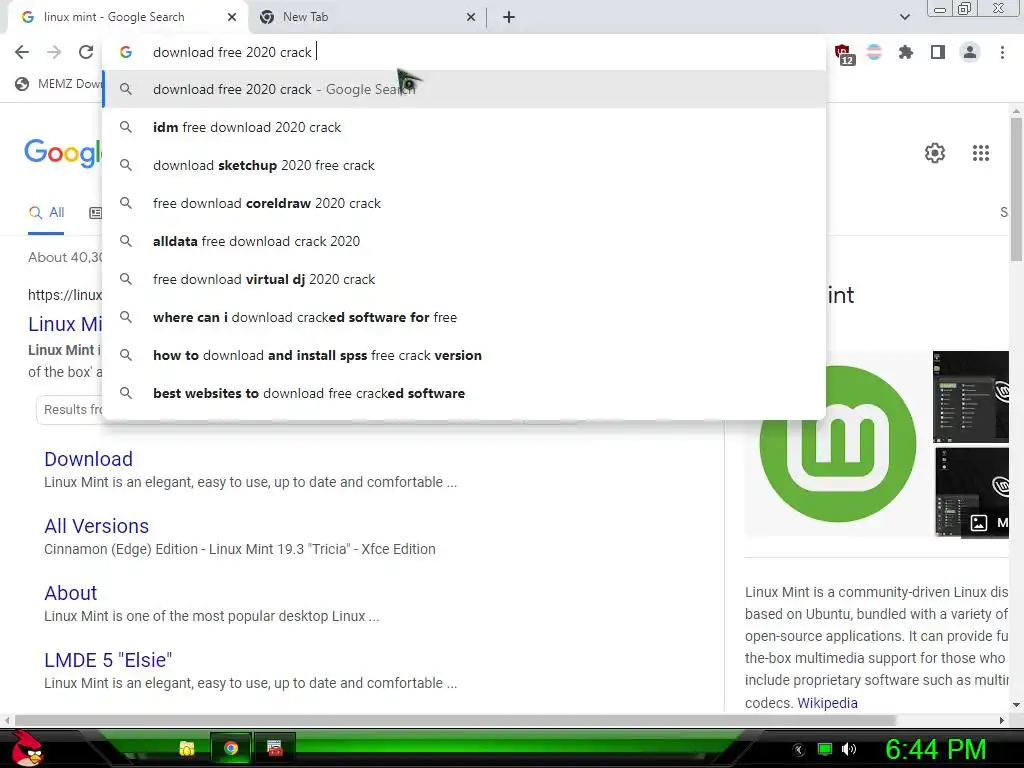Open the Chrome profile avatar
The width and height of the screenshot is (1024, 768).
[970, 52]
